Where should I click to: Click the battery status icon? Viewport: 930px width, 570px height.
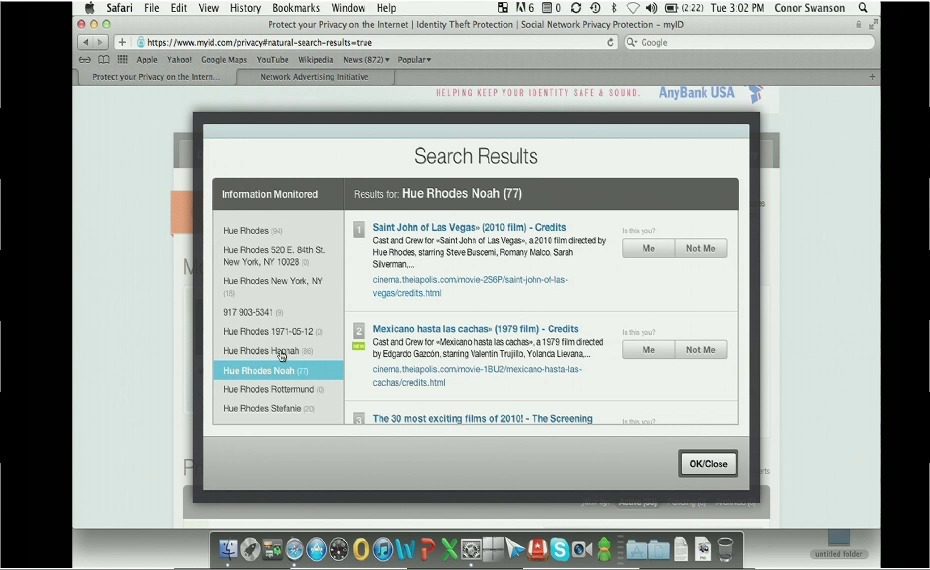click(671, 8)
